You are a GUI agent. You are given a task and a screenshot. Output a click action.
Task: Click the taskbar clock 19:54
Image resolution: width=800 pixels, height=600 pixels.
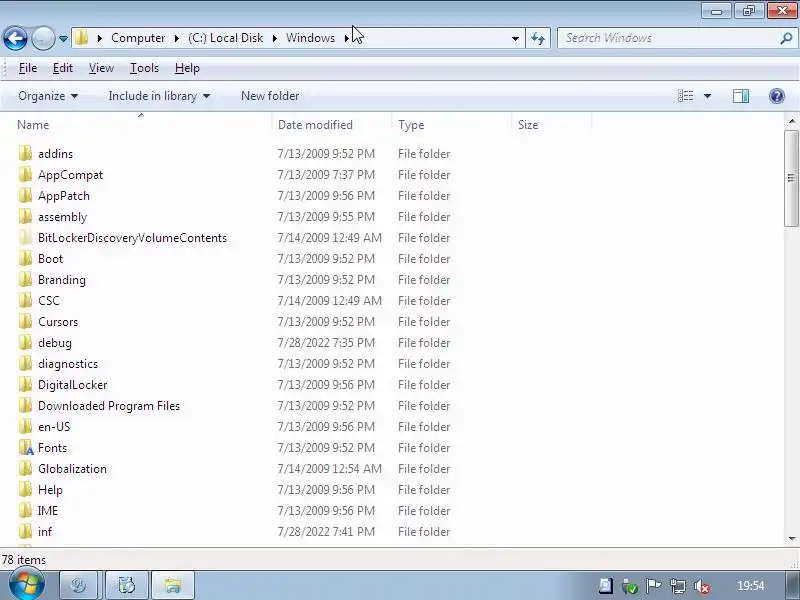click(751, 586)
